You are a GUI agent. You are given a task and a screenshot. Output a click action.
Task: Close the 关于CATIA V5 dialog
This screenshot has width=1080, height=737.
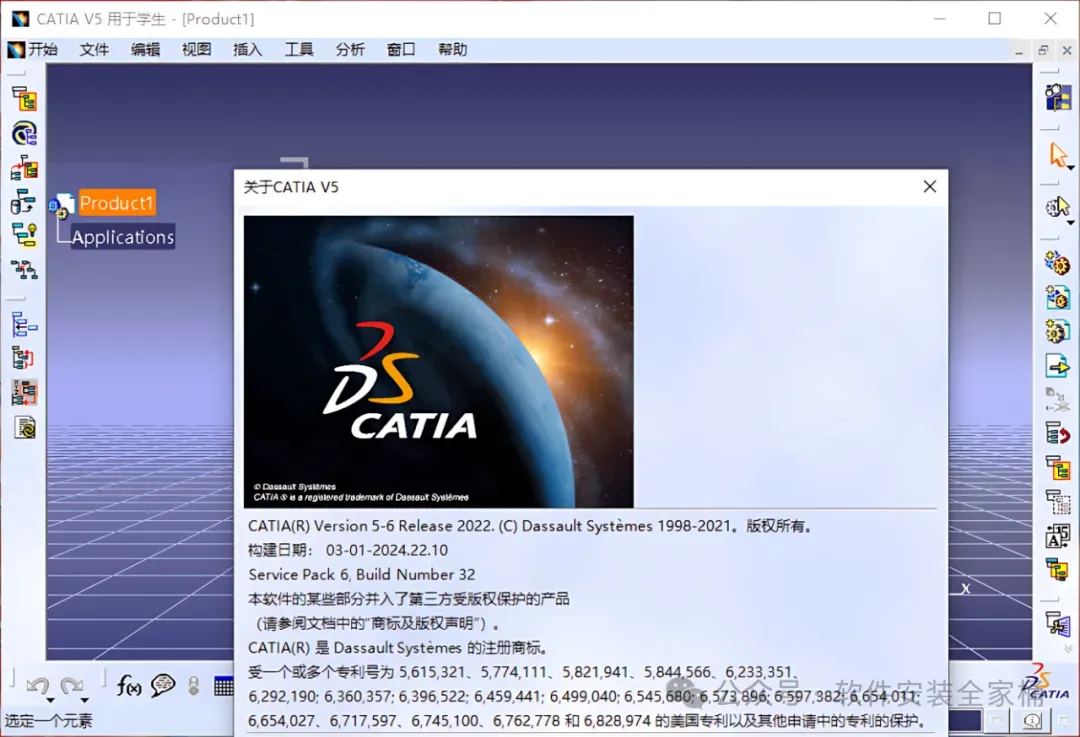pyautogui.click(x=930, y=187)
